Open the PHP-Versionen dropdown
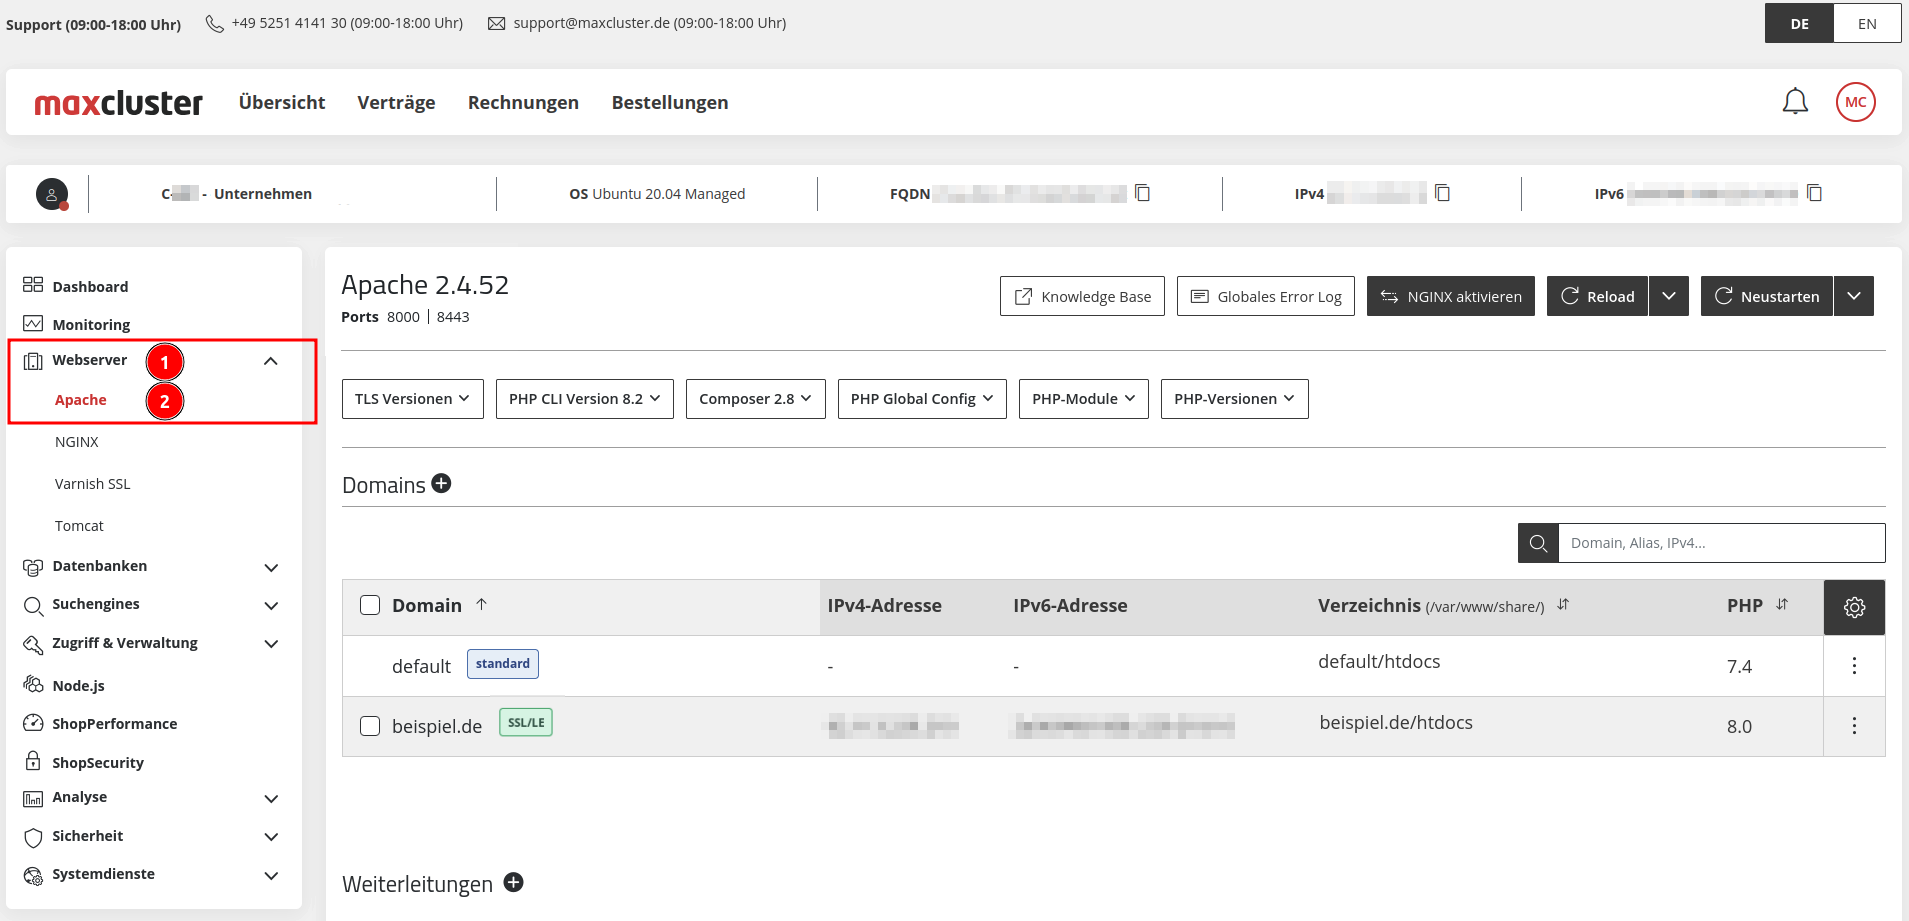 coord(1234,398)
